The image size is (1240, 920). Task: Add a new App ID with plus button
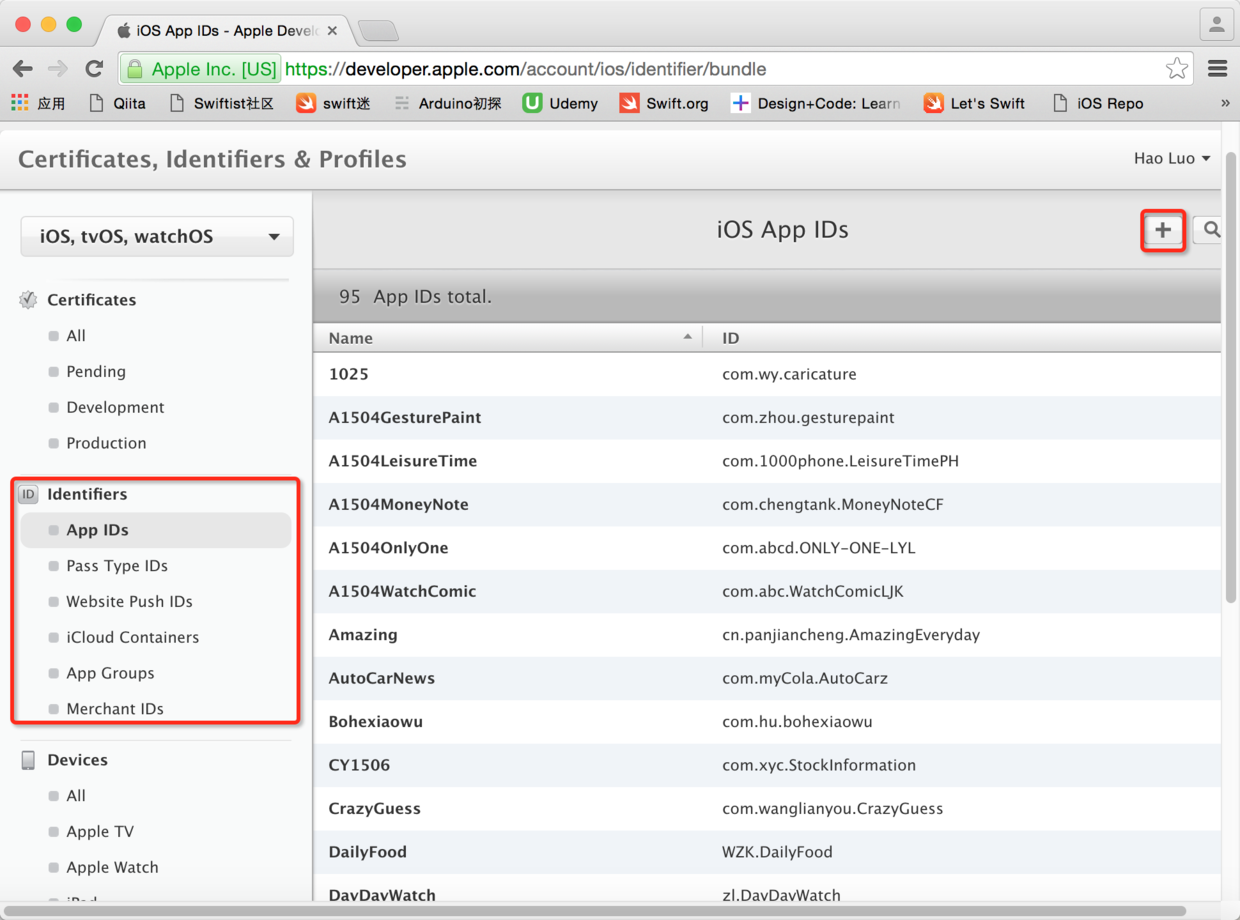1163,230
